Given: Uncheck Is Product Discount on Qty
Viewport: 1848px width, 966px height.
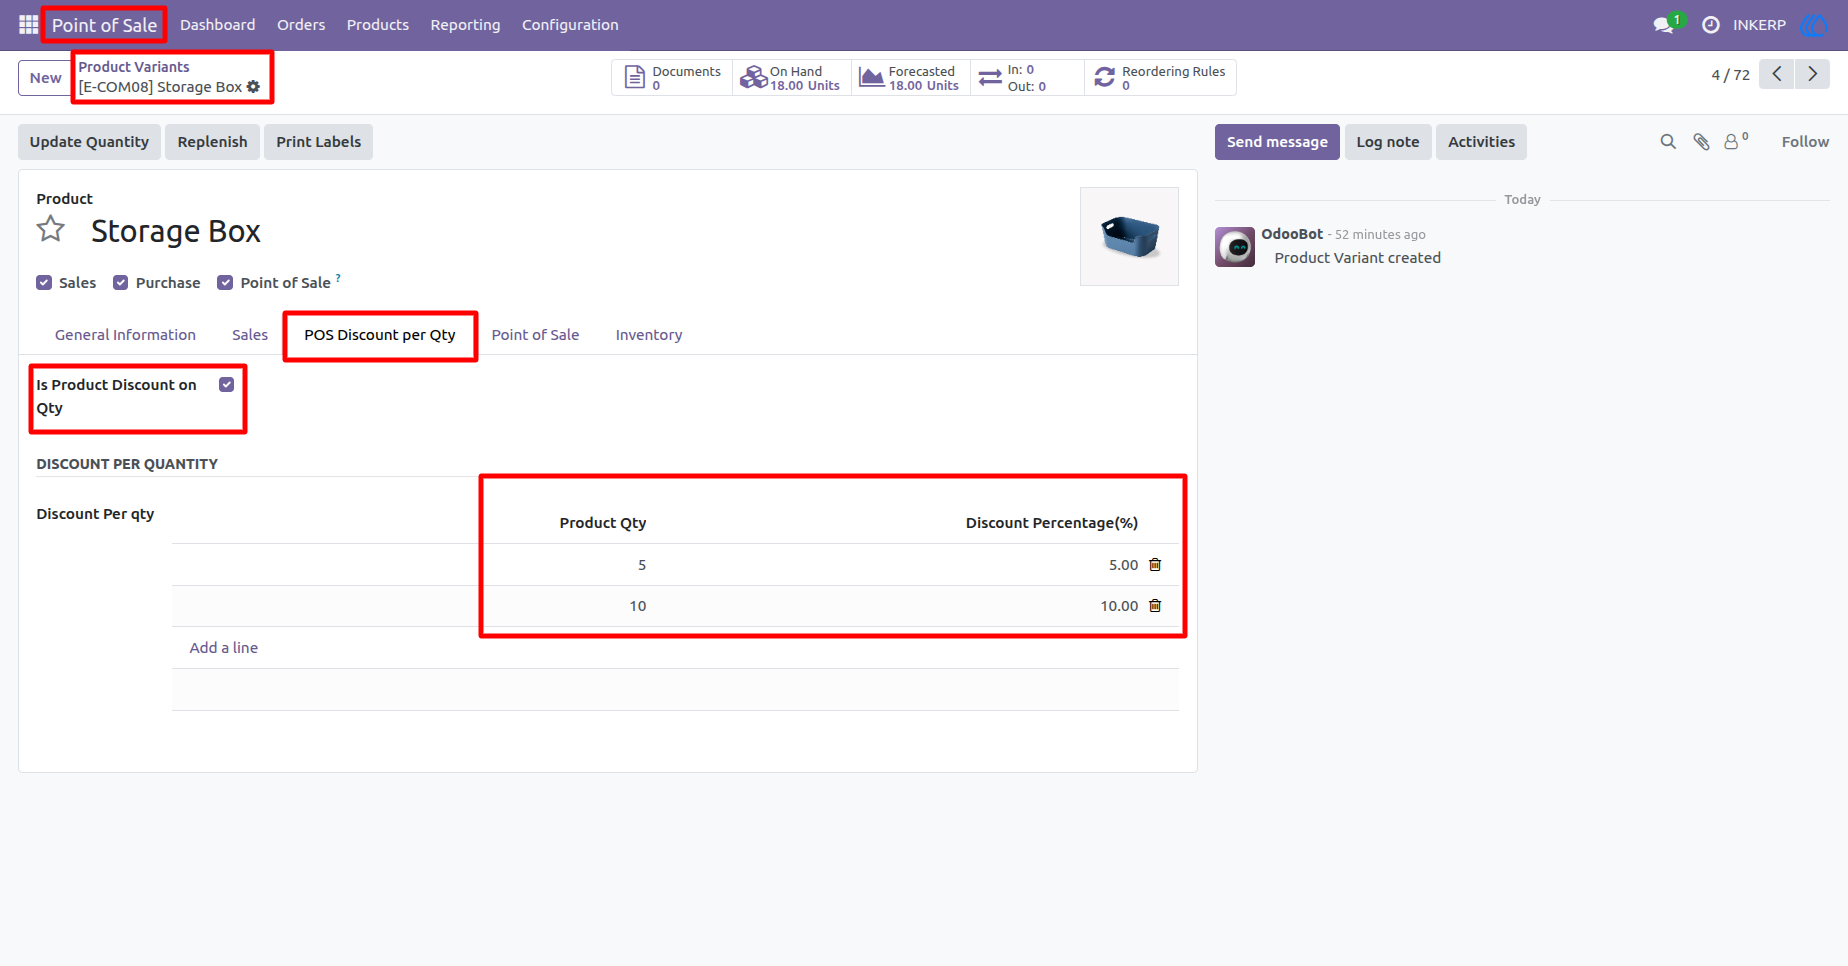Looking at the screenshot, I should pos(227,385).
